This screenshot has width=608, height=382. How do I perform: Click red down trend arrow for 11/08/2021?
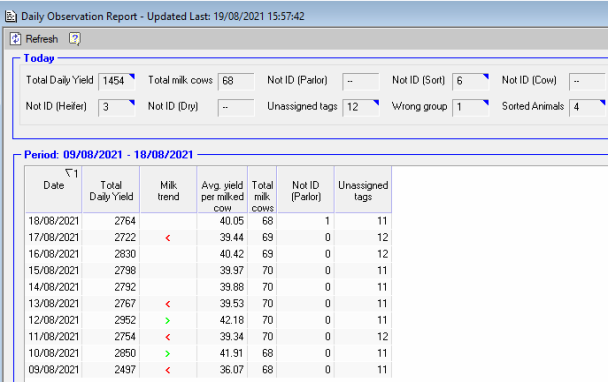[x=168, y=337]
